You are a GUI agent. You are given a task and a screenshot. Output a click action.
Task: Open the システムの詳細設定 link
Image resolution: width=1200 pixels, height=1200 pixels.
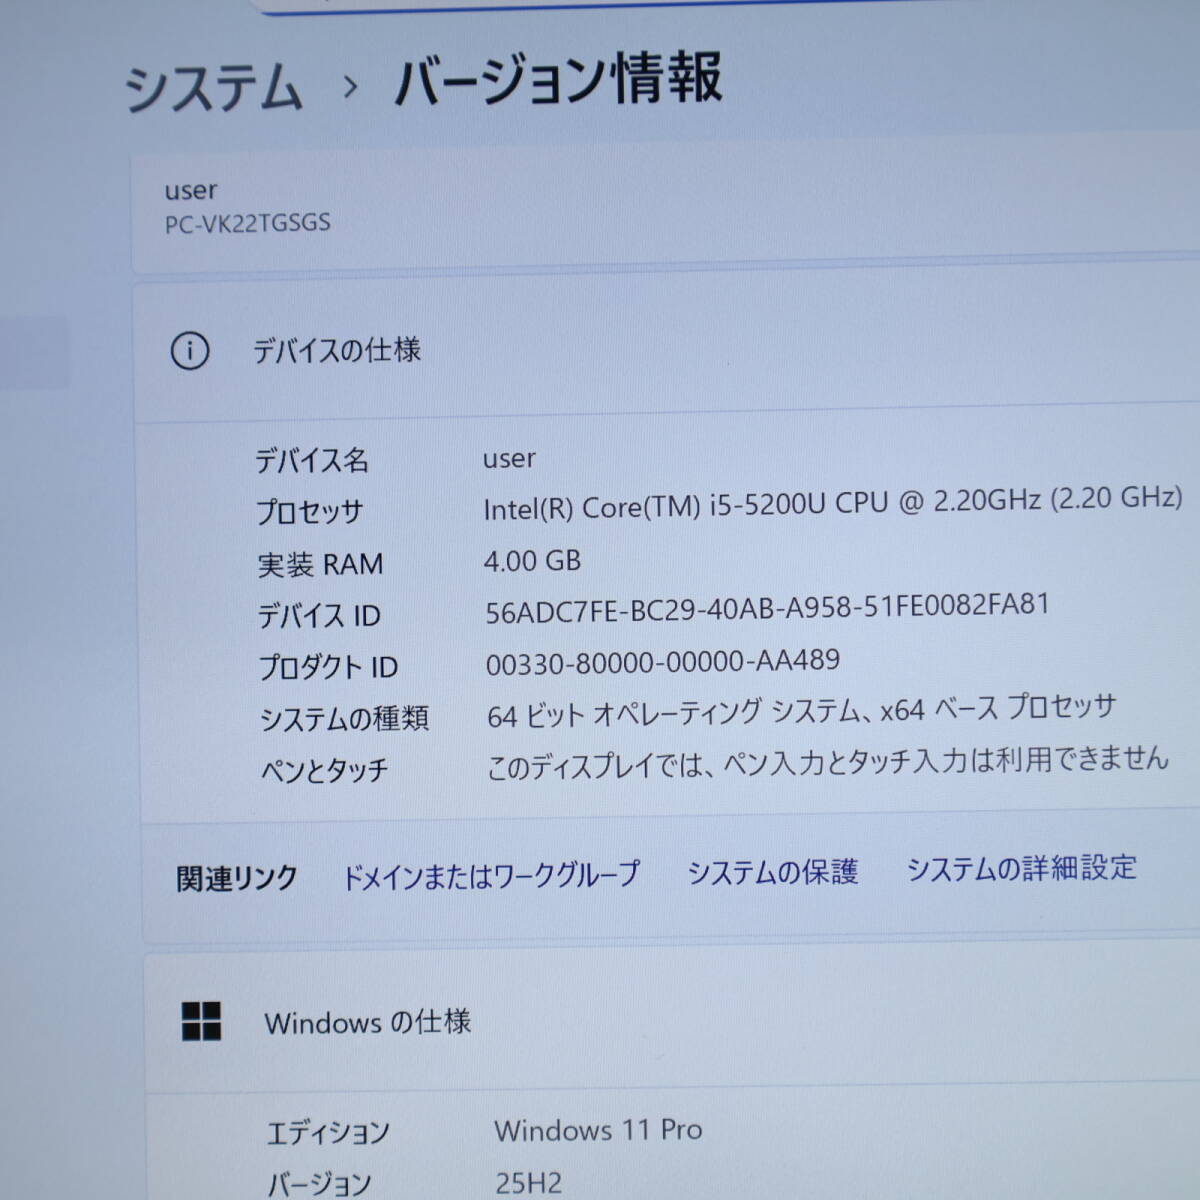[1021, 867]
